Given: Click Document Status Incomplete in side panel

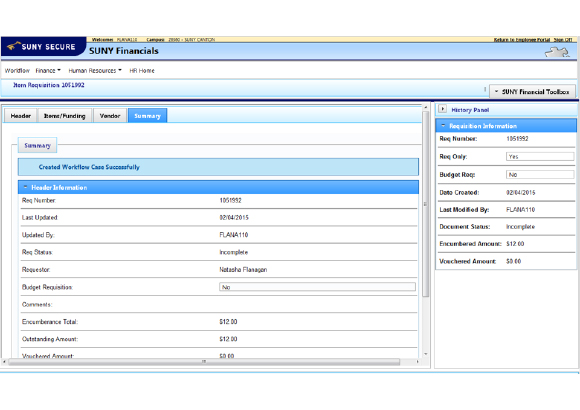Looking at the screenshot, I should (520, 226).
